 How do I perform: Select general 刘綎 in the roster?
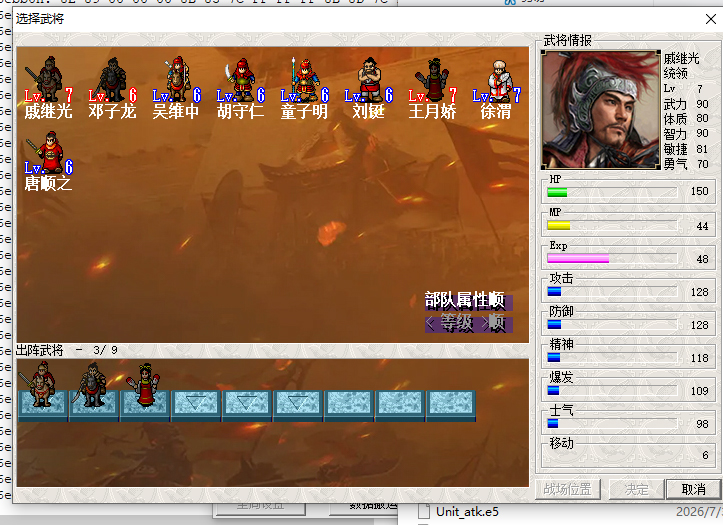[368, 88]
